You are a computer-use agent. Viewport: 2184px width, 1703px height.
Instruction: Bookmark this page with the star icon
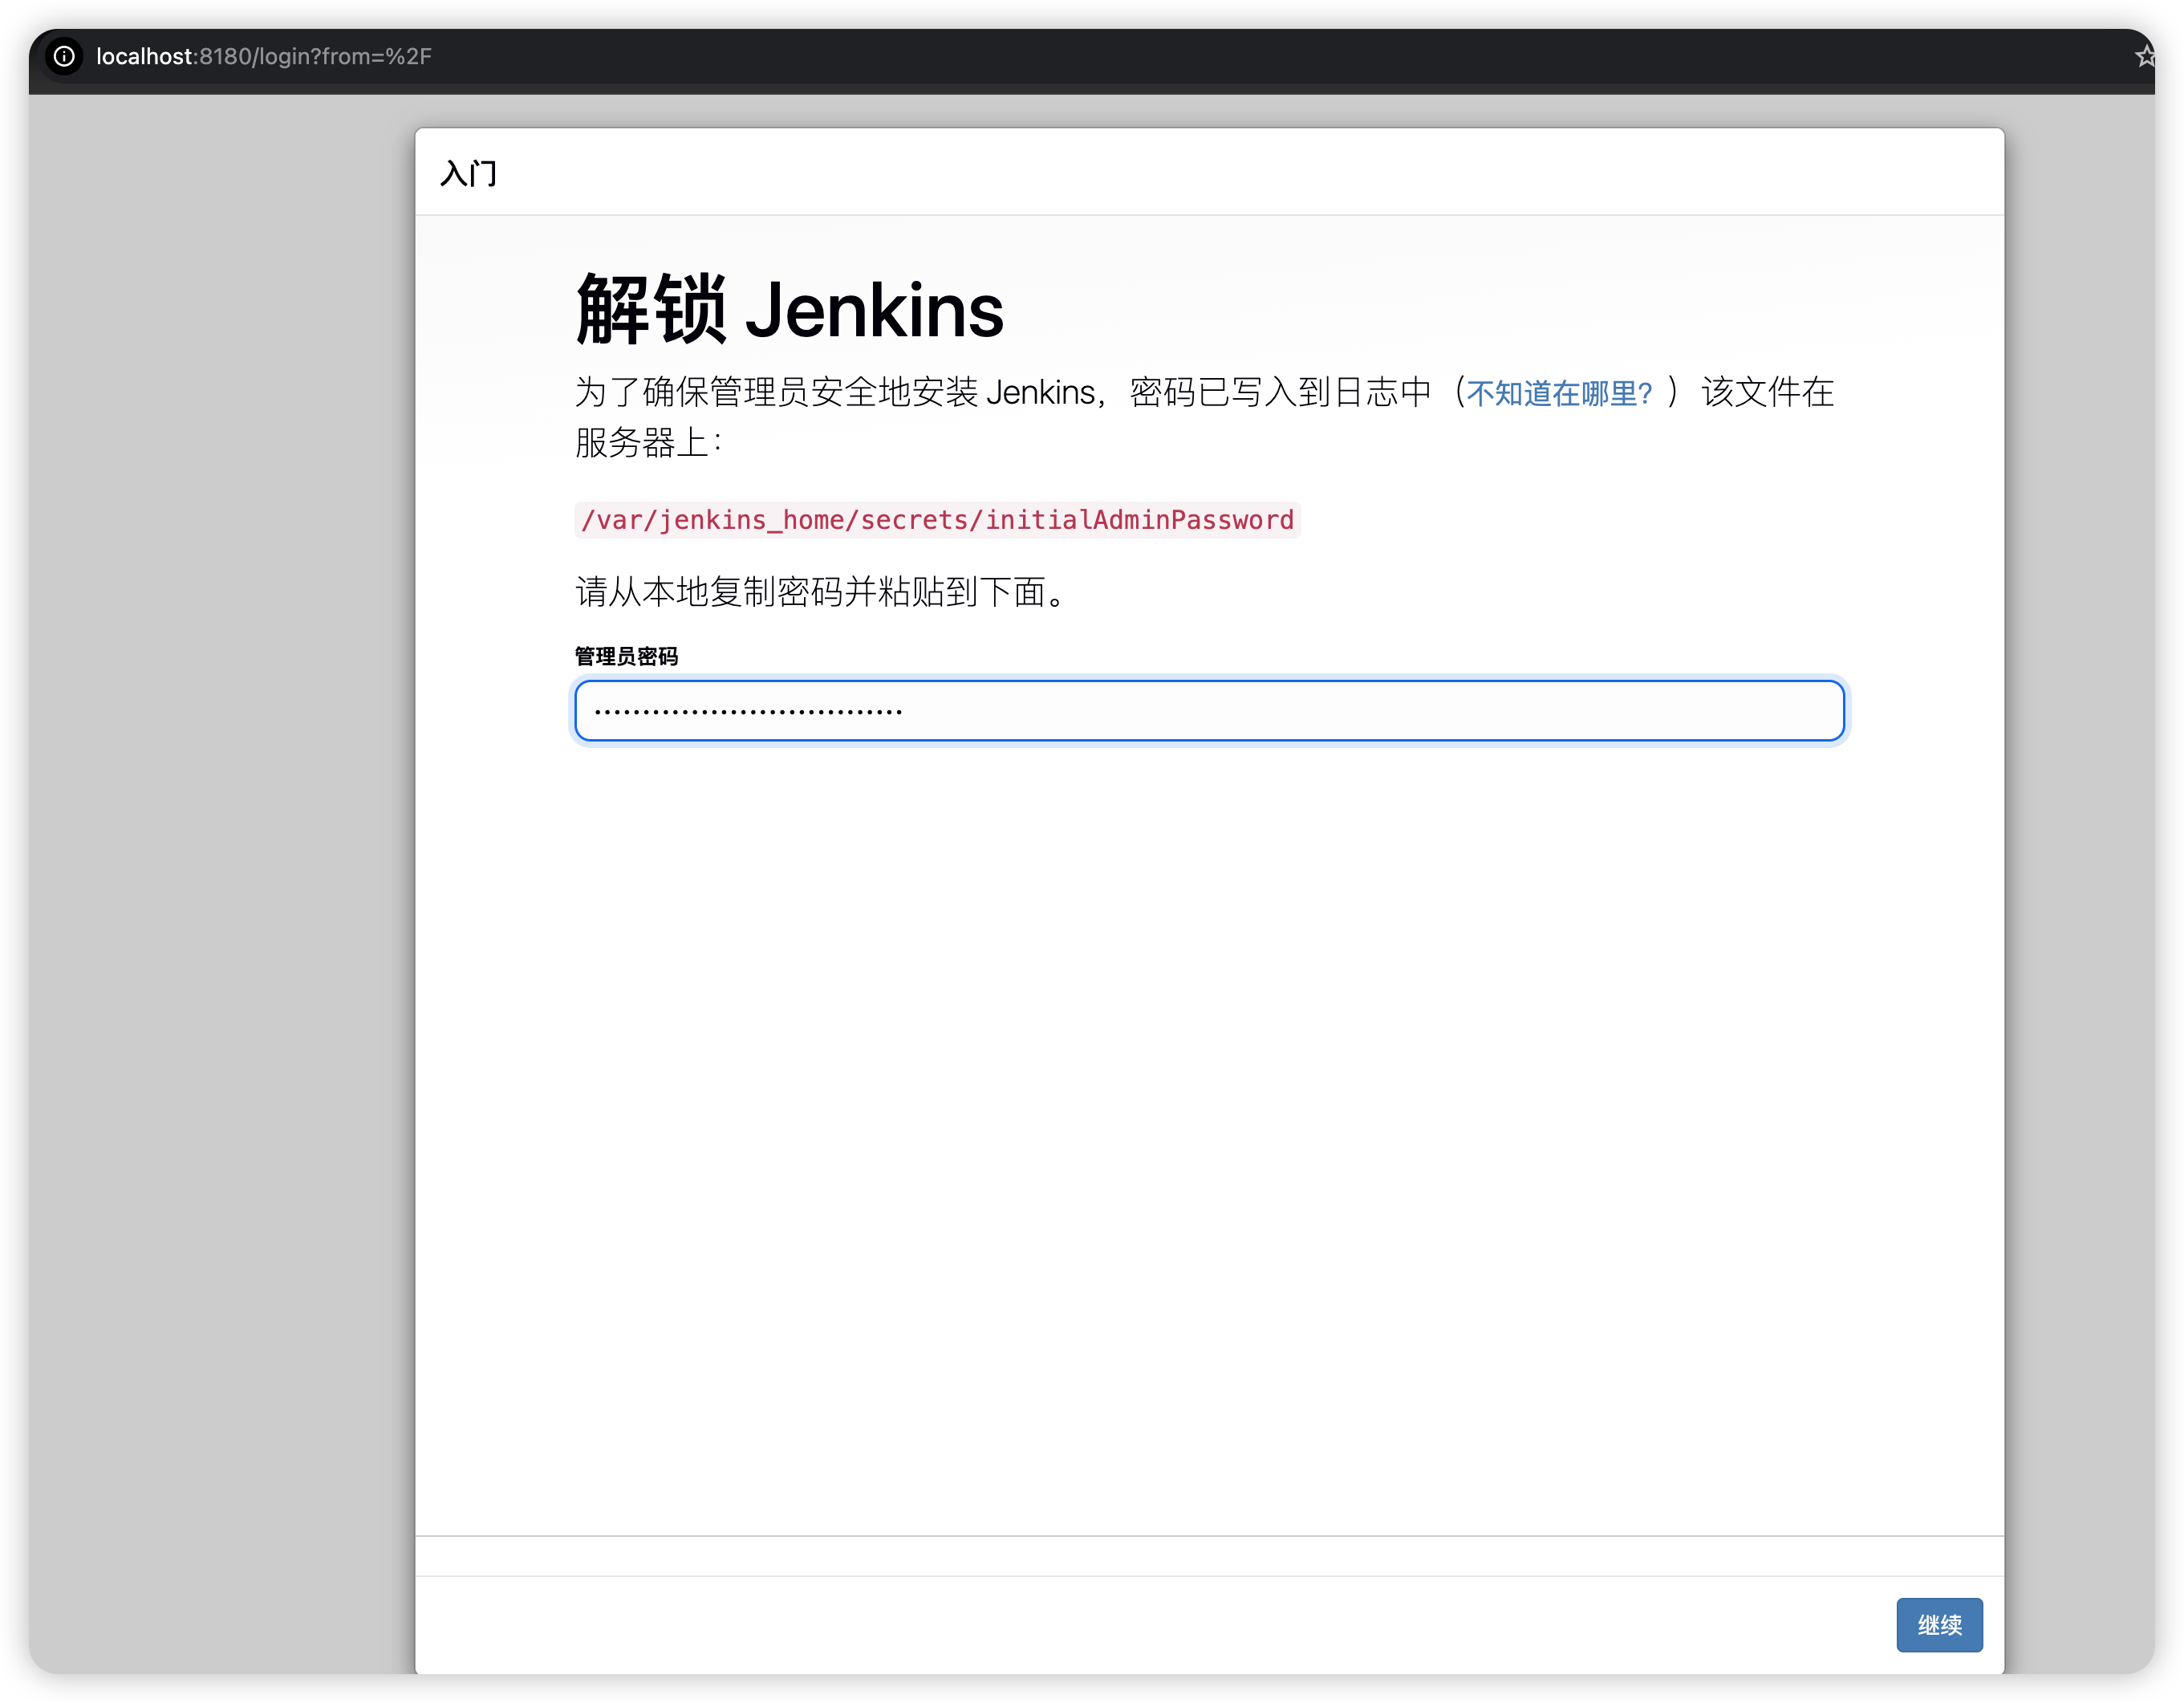pos(2144,56)
